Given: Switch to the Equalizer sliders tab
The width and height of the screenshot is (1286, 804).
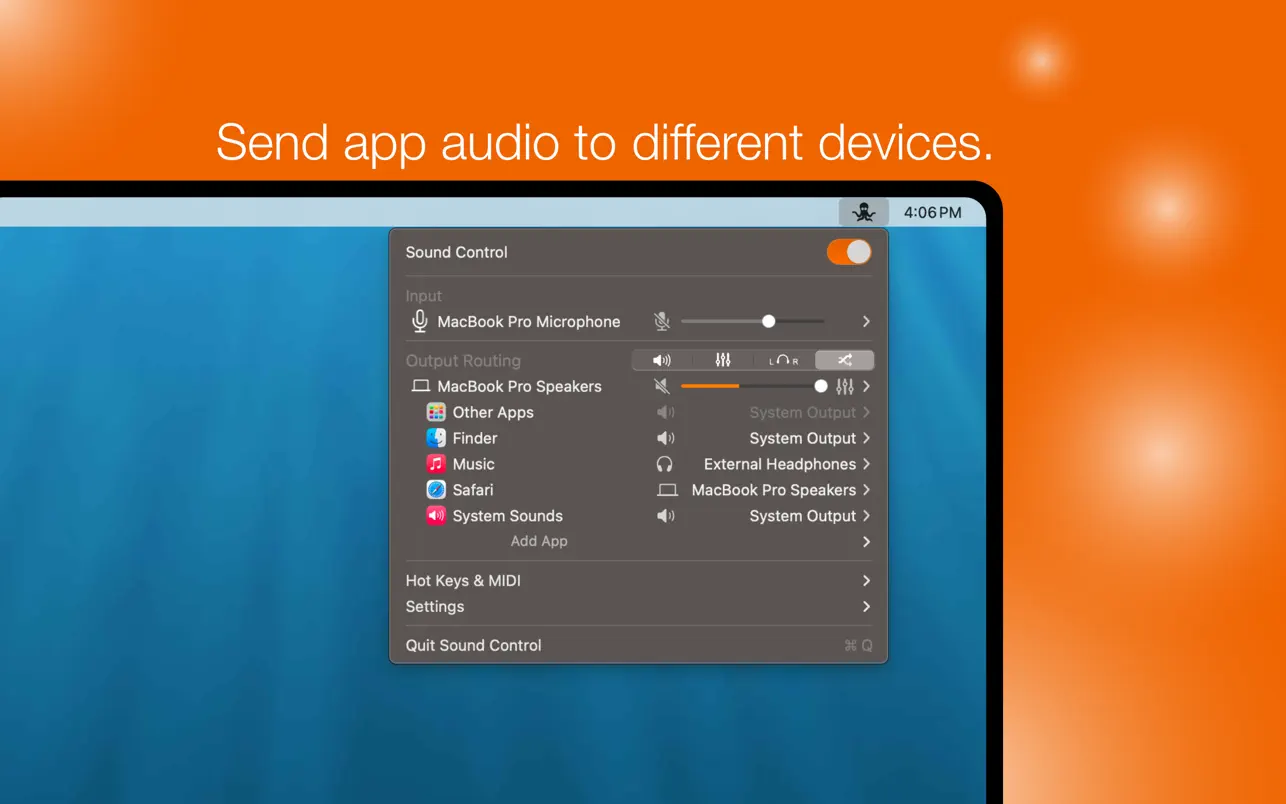Looking at the screenshot, I should pos(723,360).
